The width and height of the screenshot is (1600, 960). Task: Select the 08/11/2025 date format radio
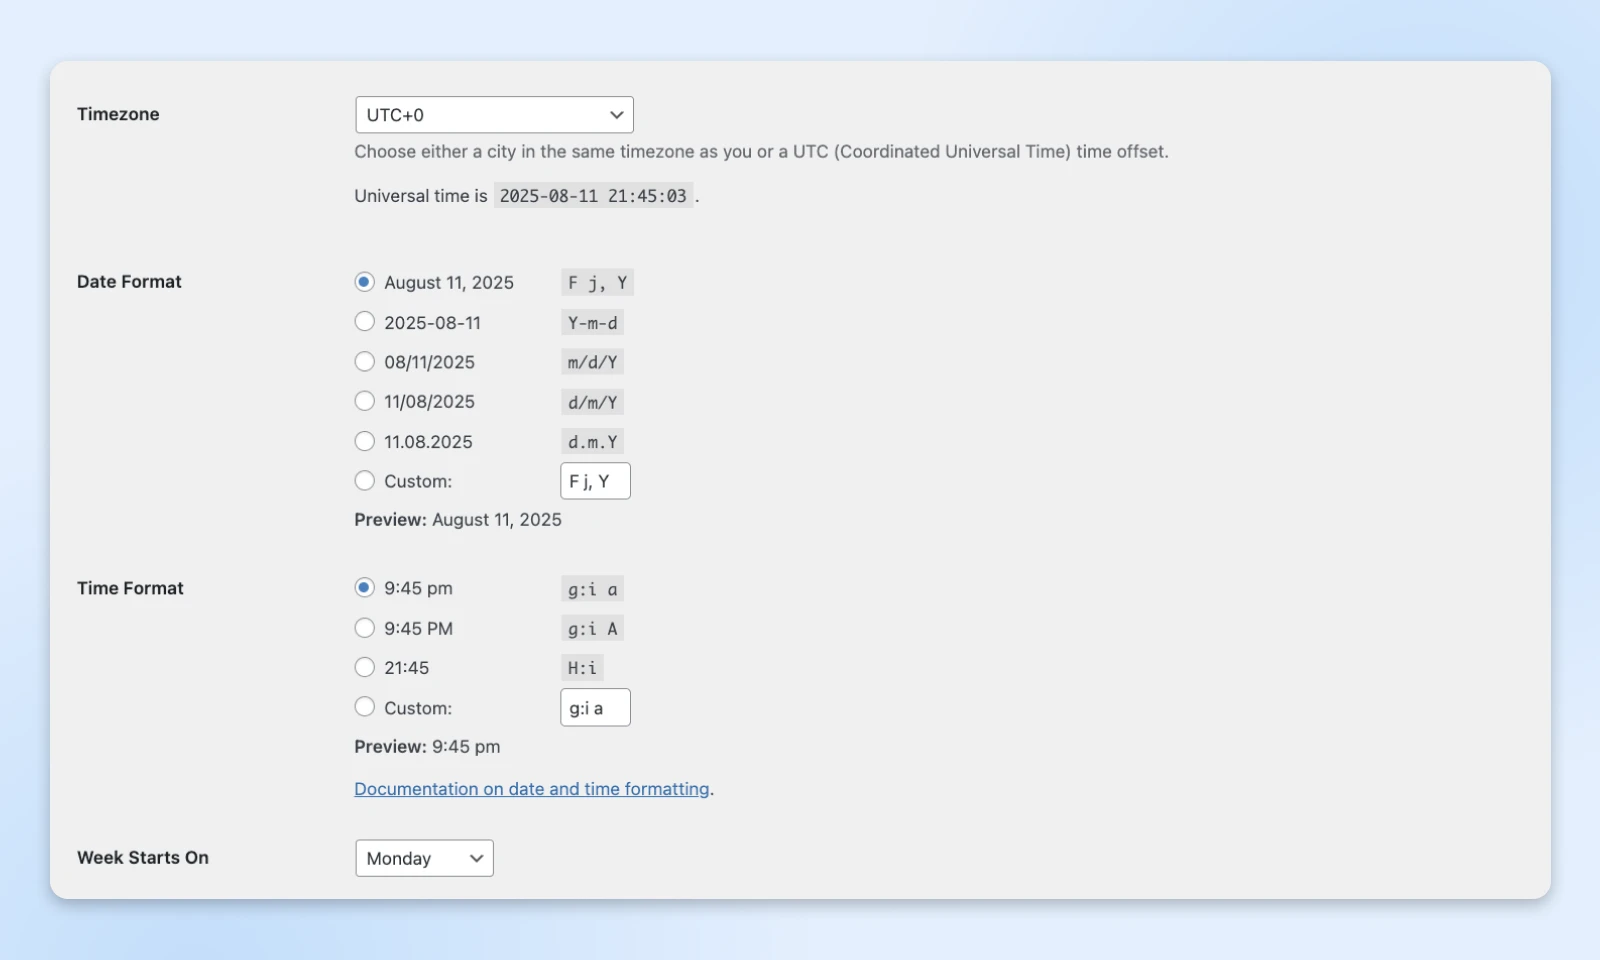(x=365, y=362)
